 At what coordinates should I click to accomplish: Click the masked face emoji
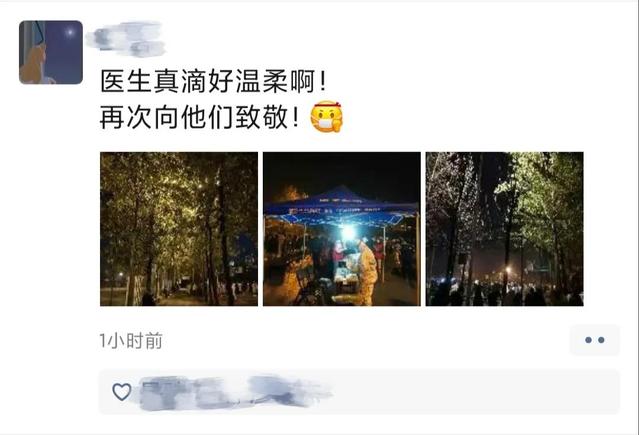[x=327, y=117]
